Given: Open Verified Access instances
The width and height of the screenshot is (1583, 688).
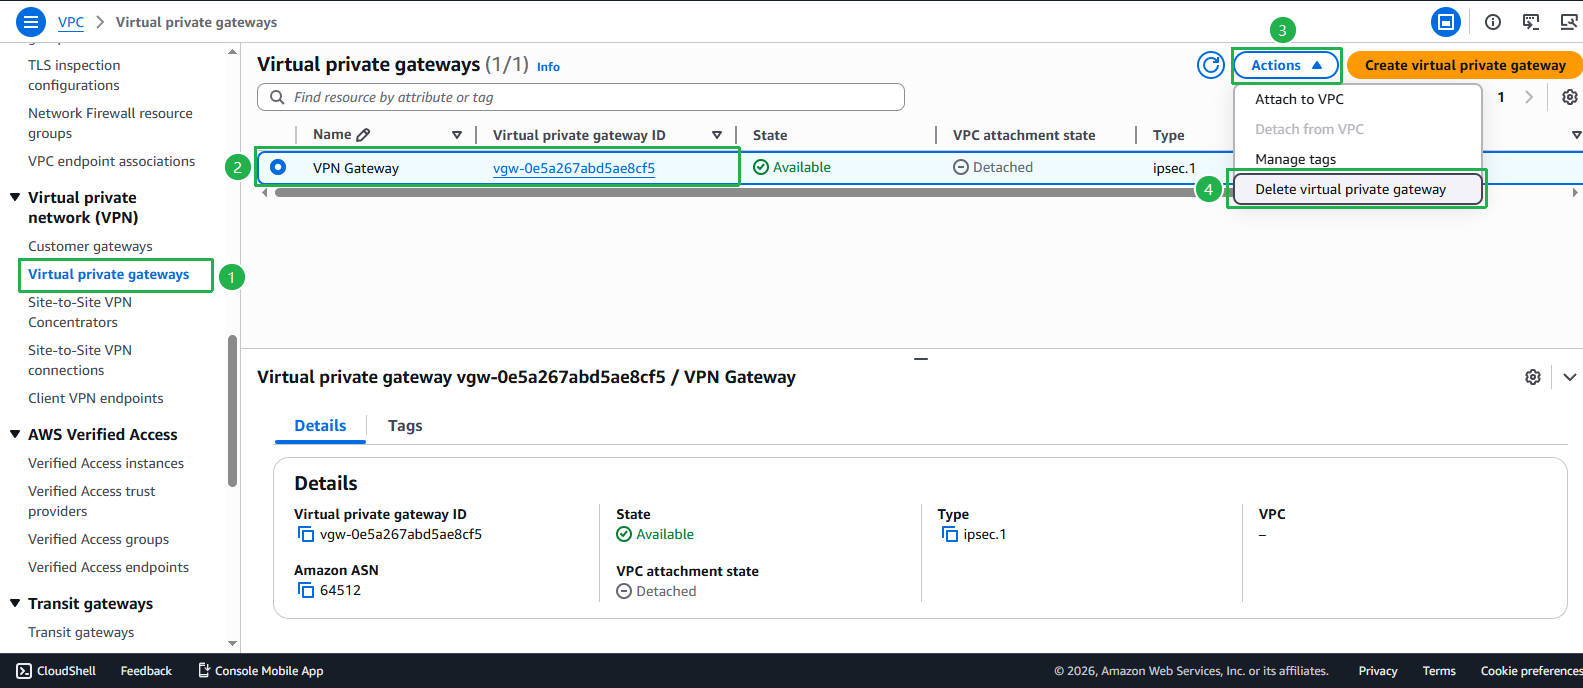Looking at the screenshot, I should pos(106,463).
